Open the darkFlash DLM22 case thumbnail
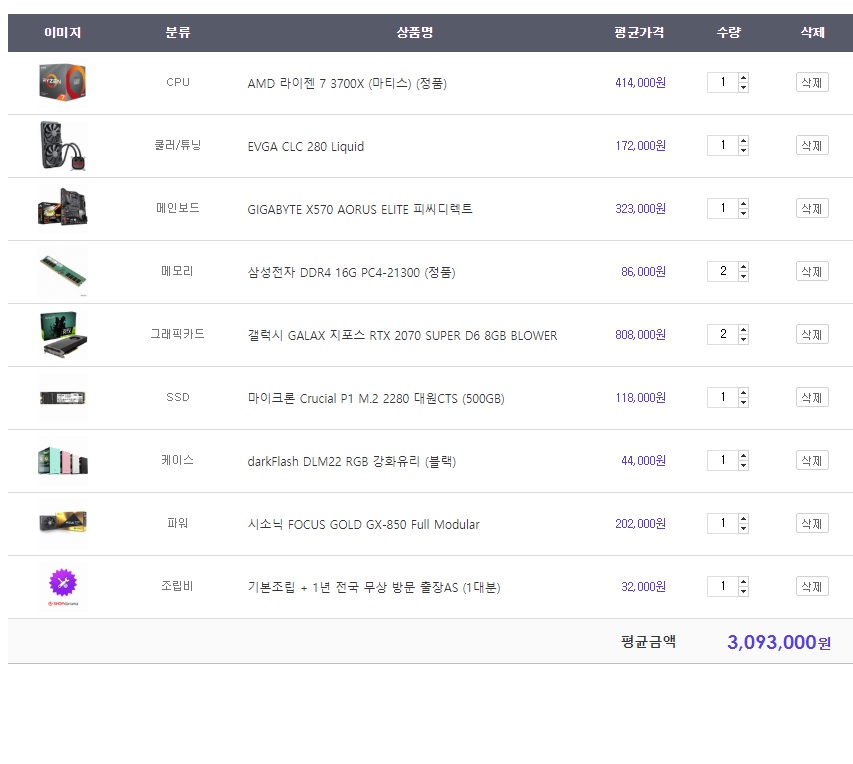This screenshot has height=764, width=853. (x=63, y=461)
